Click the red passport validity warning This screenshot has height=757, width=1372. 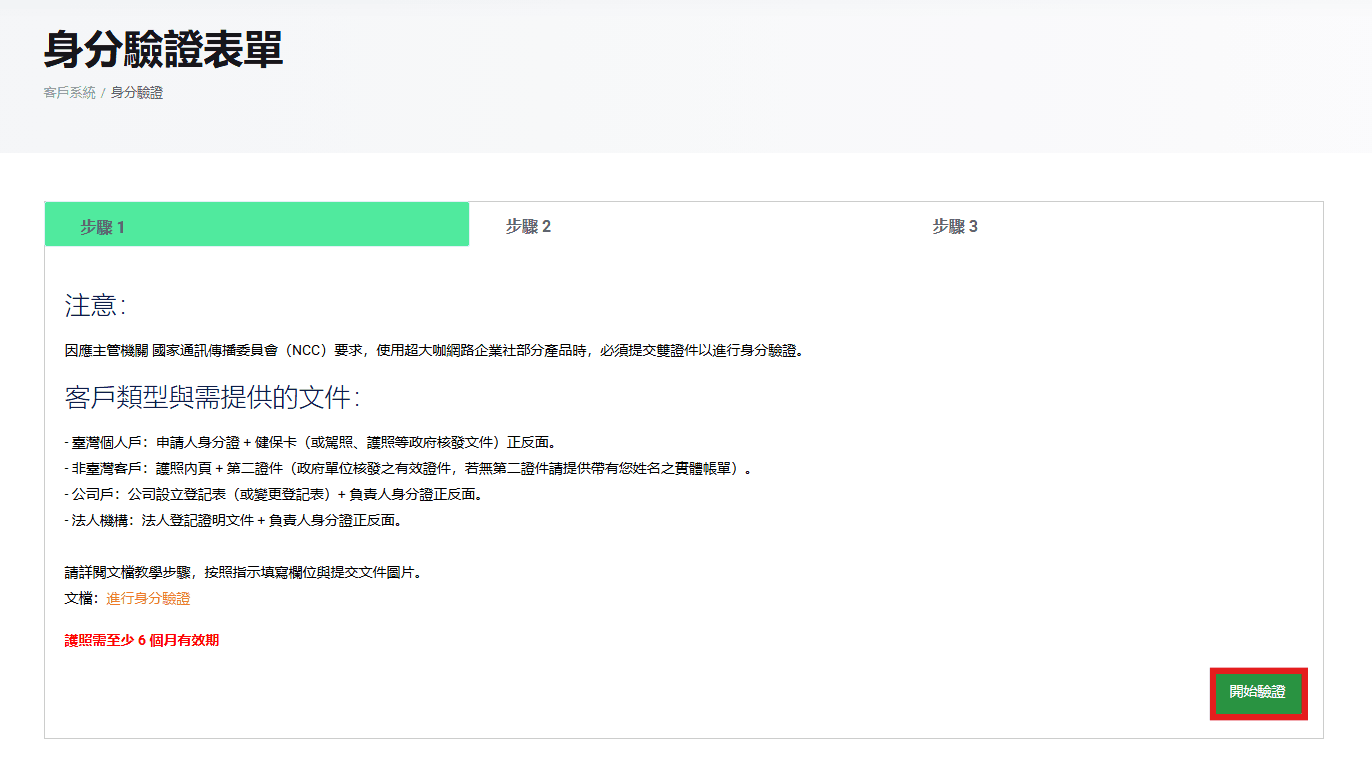[x=142, y=640]
